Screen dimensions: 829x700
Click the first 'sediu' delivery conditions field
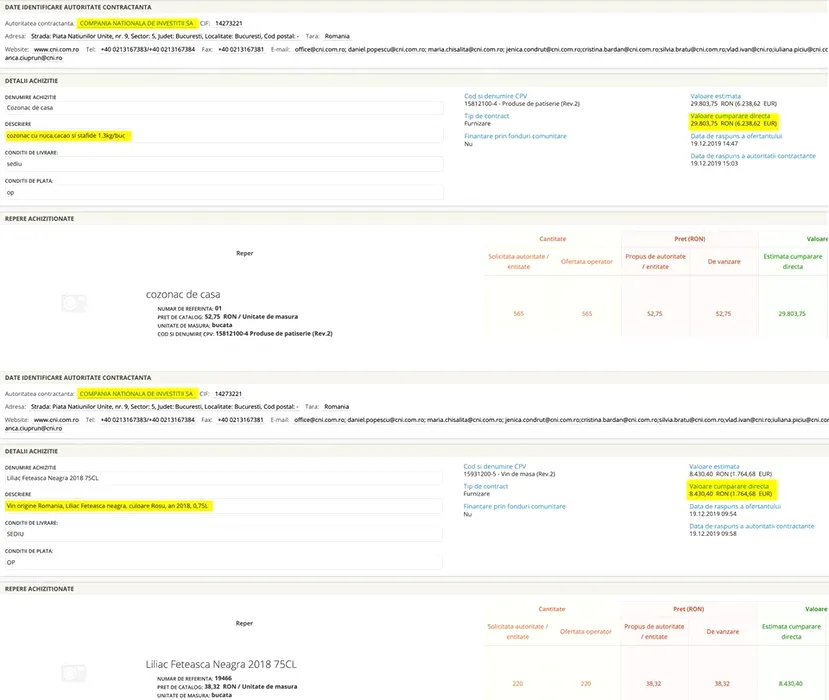222,163
